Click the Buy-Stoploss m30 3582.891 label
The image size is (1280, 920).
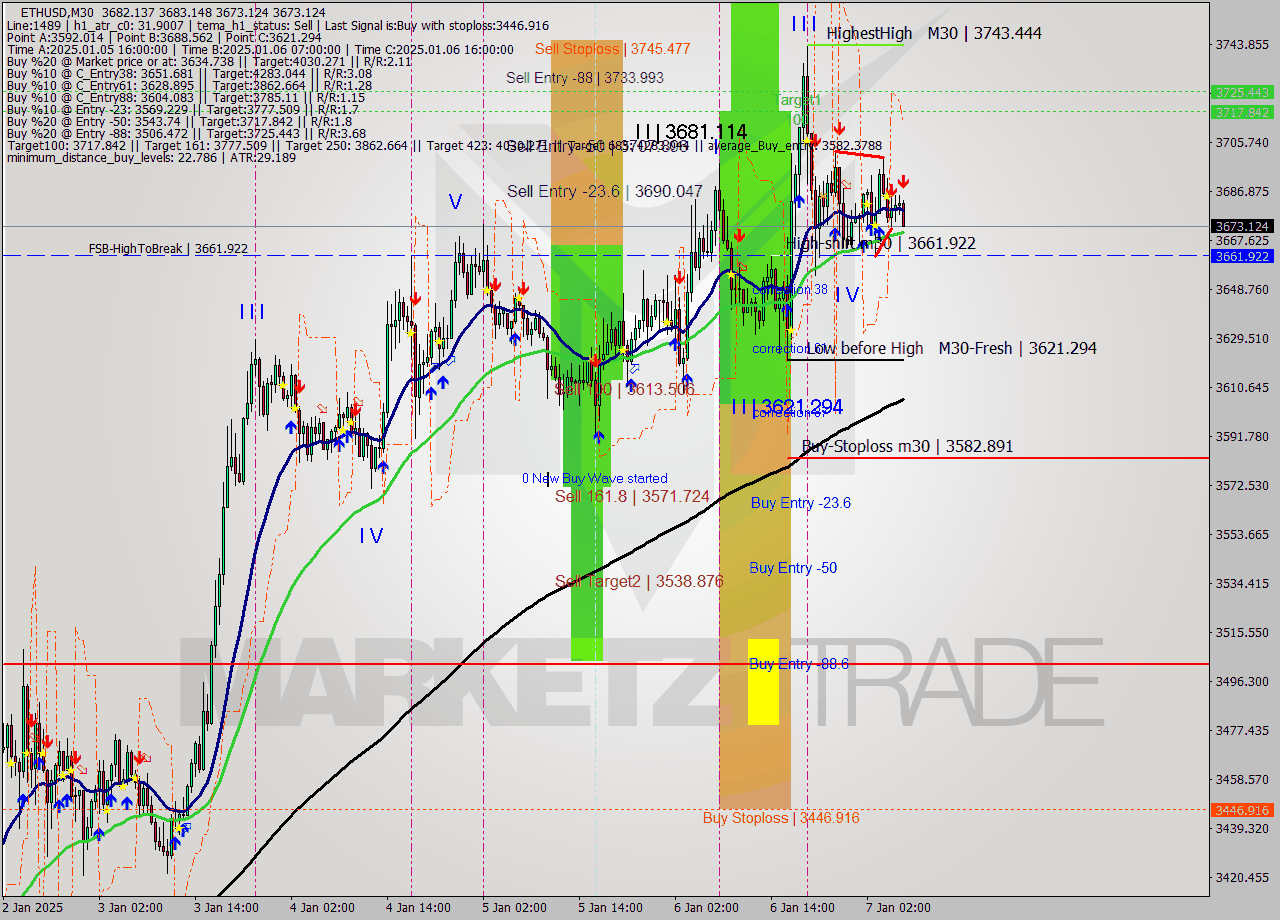907,446
